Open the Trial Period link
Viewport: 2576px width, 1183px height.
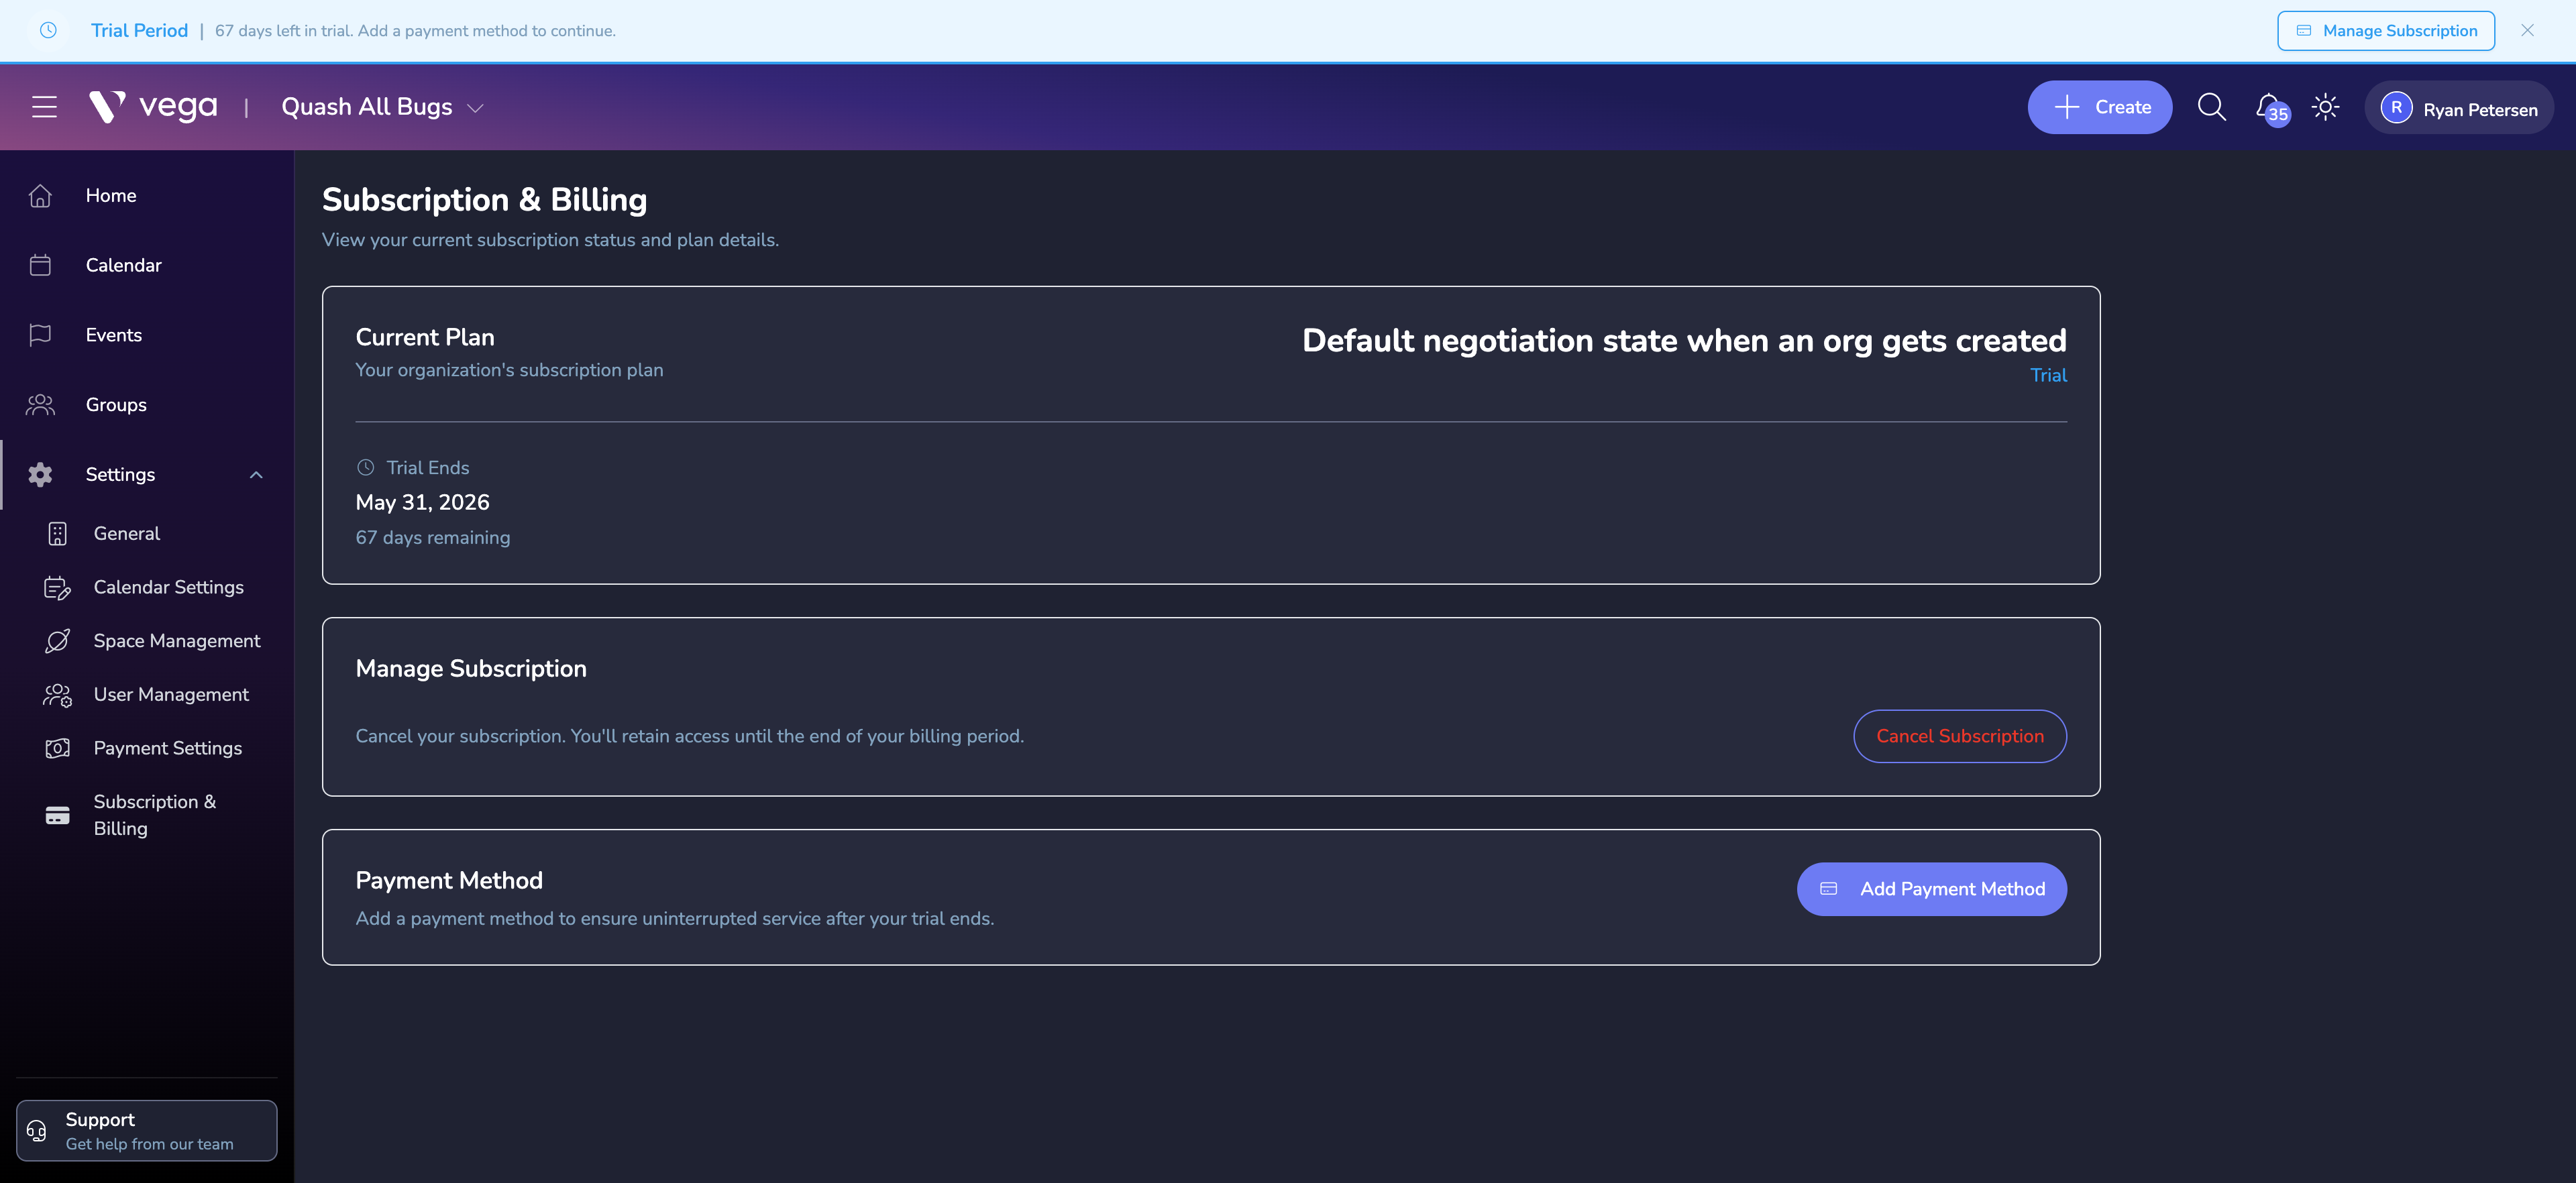pyautogui.click(x=139, y=30)
